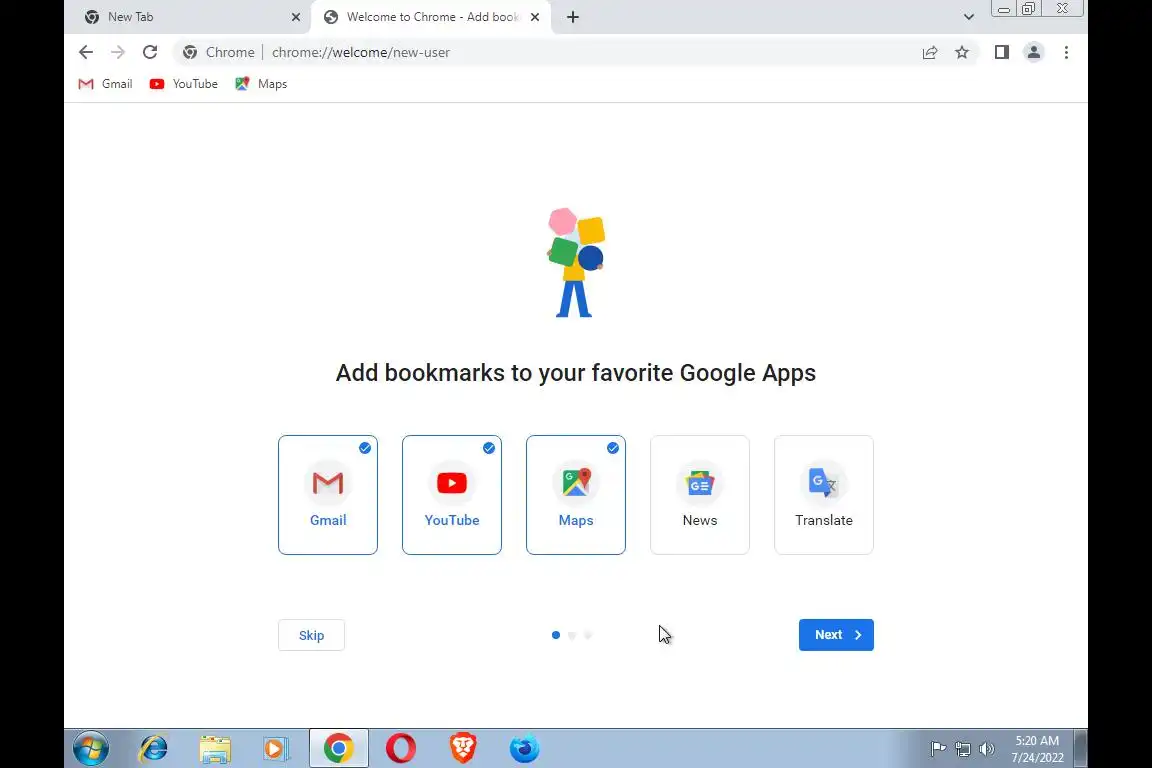Screen dimensions: 1152x768
Task: Open the volume speaker tray icon
Action: [x=987, y=749]
